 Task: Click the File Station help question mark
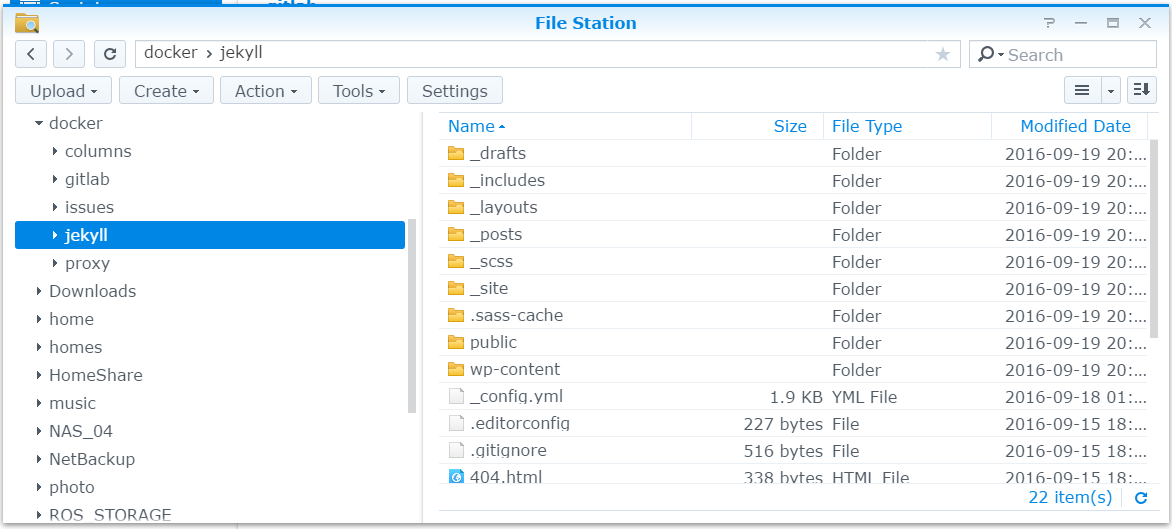point(1049,23)
